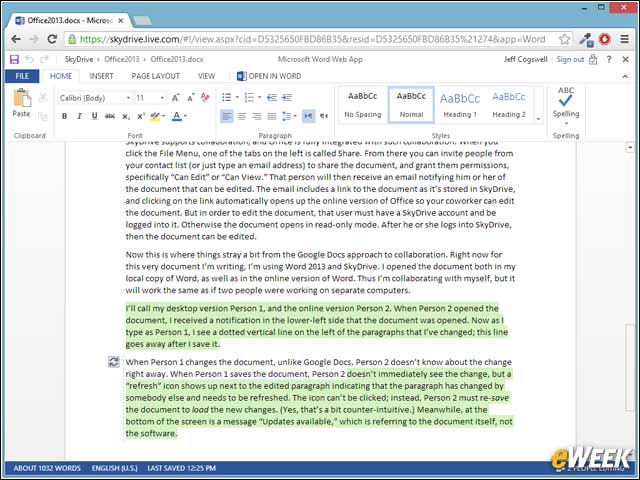640x480 pixels.
Task: Apply strikethrough formatting
Action: [x=110, y=116]
